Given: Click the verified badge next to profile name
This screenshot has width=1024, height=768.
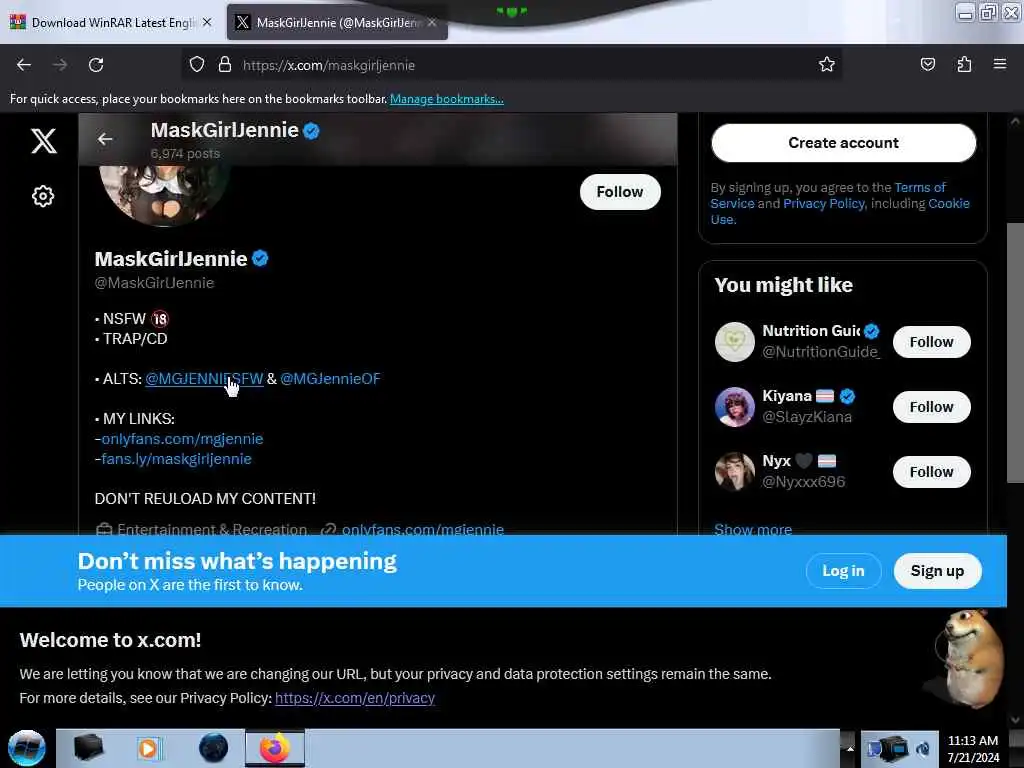Looking at the screenshot, I should tap(260, 259).
